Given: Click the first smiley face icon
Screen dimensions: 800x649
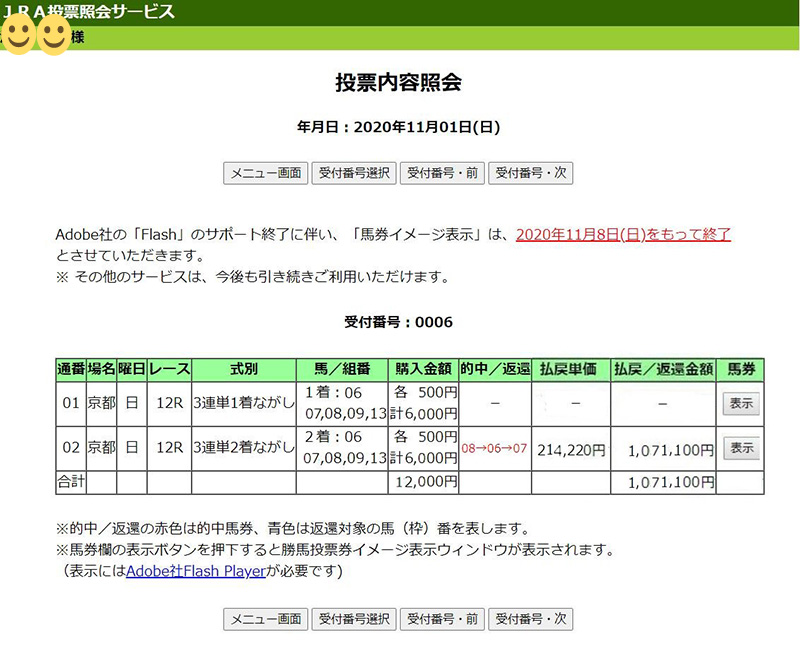Looking at the screenshot, I should (18, 37).
